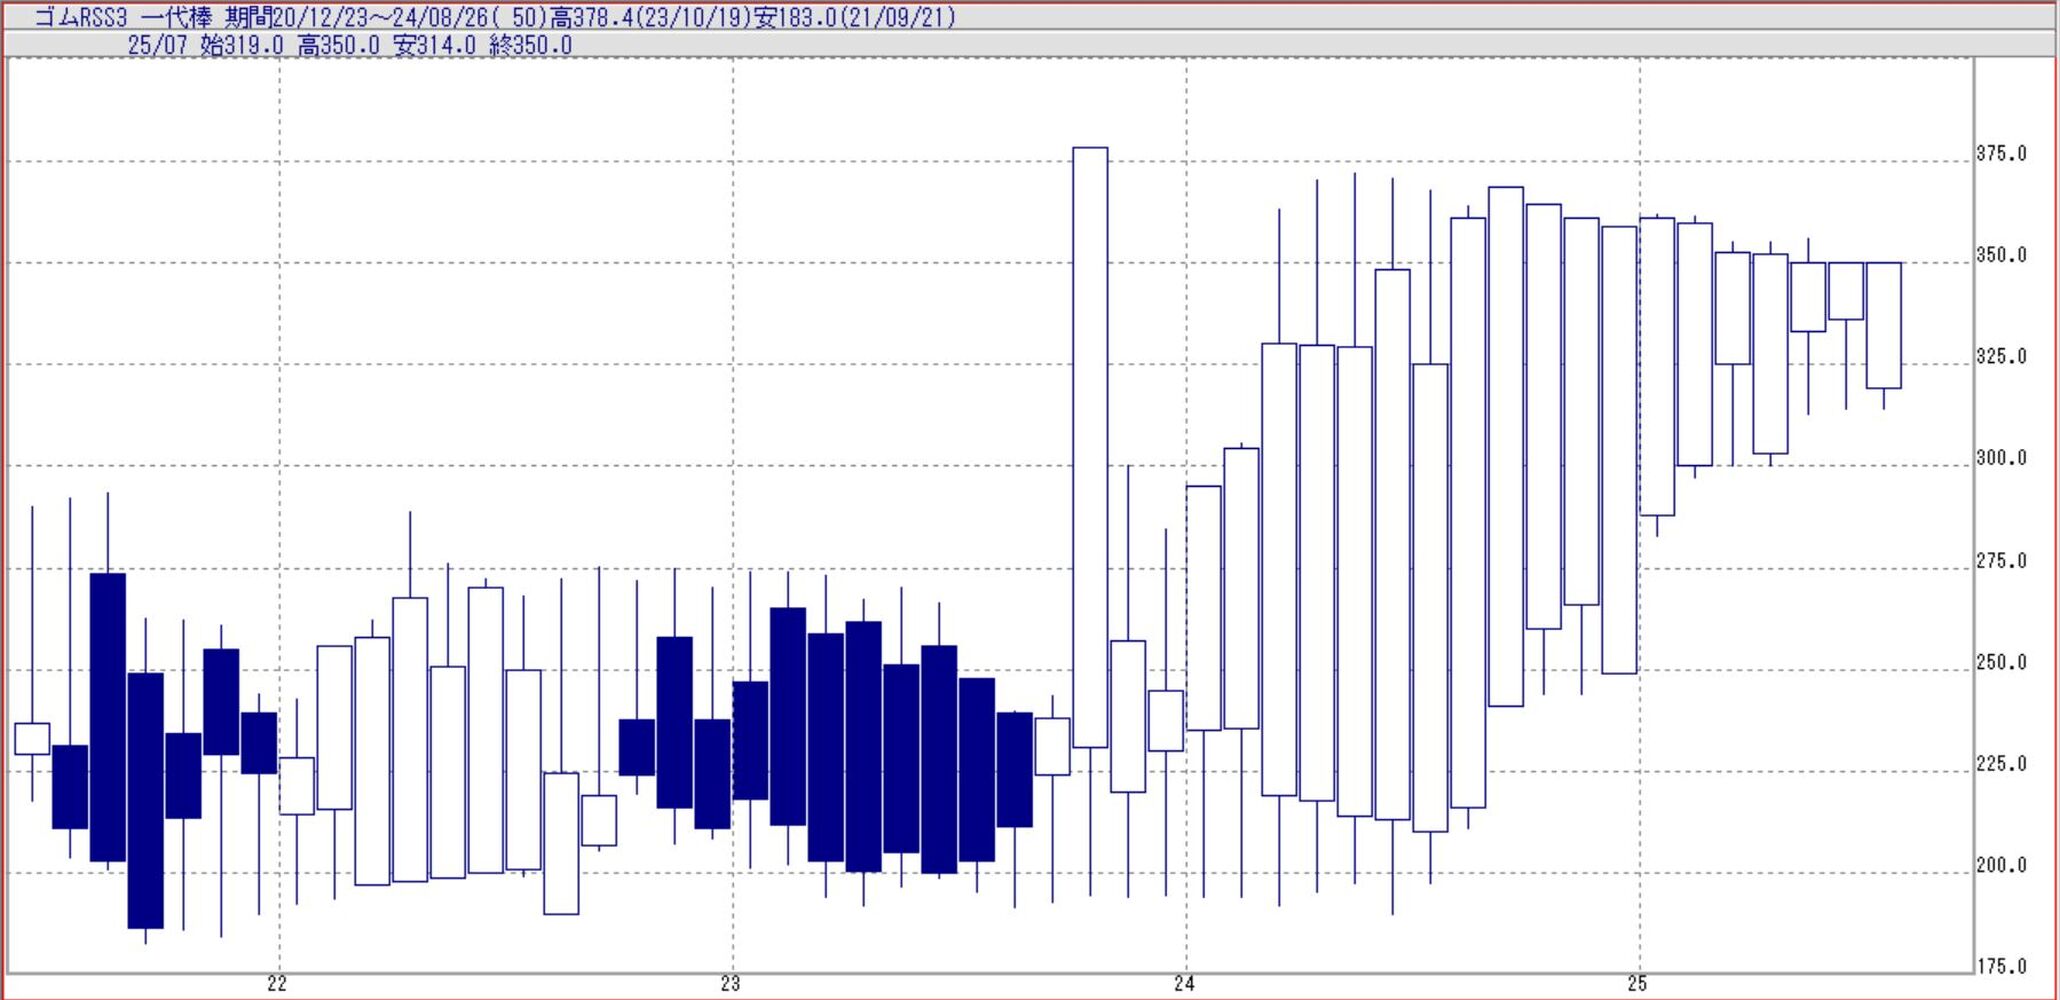Click the ゴムRSS3 title text
This screenshot has height=1000, width=2060.
[x=80, y=17]
